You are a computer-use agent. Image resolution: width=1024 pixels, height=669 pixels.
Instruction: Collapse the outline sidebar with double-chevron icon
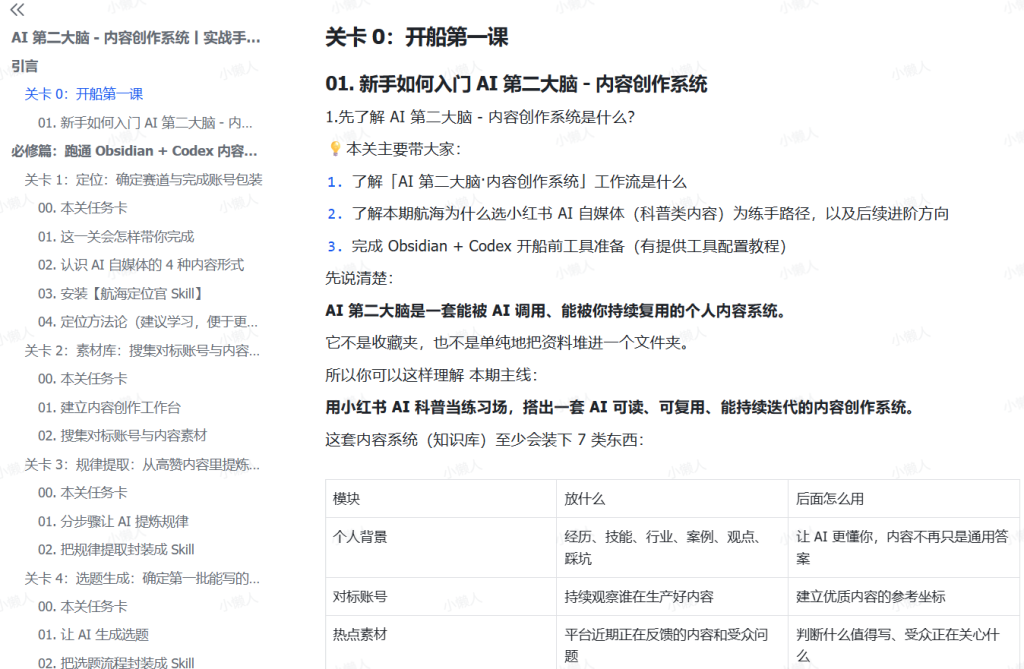(18, 10)
